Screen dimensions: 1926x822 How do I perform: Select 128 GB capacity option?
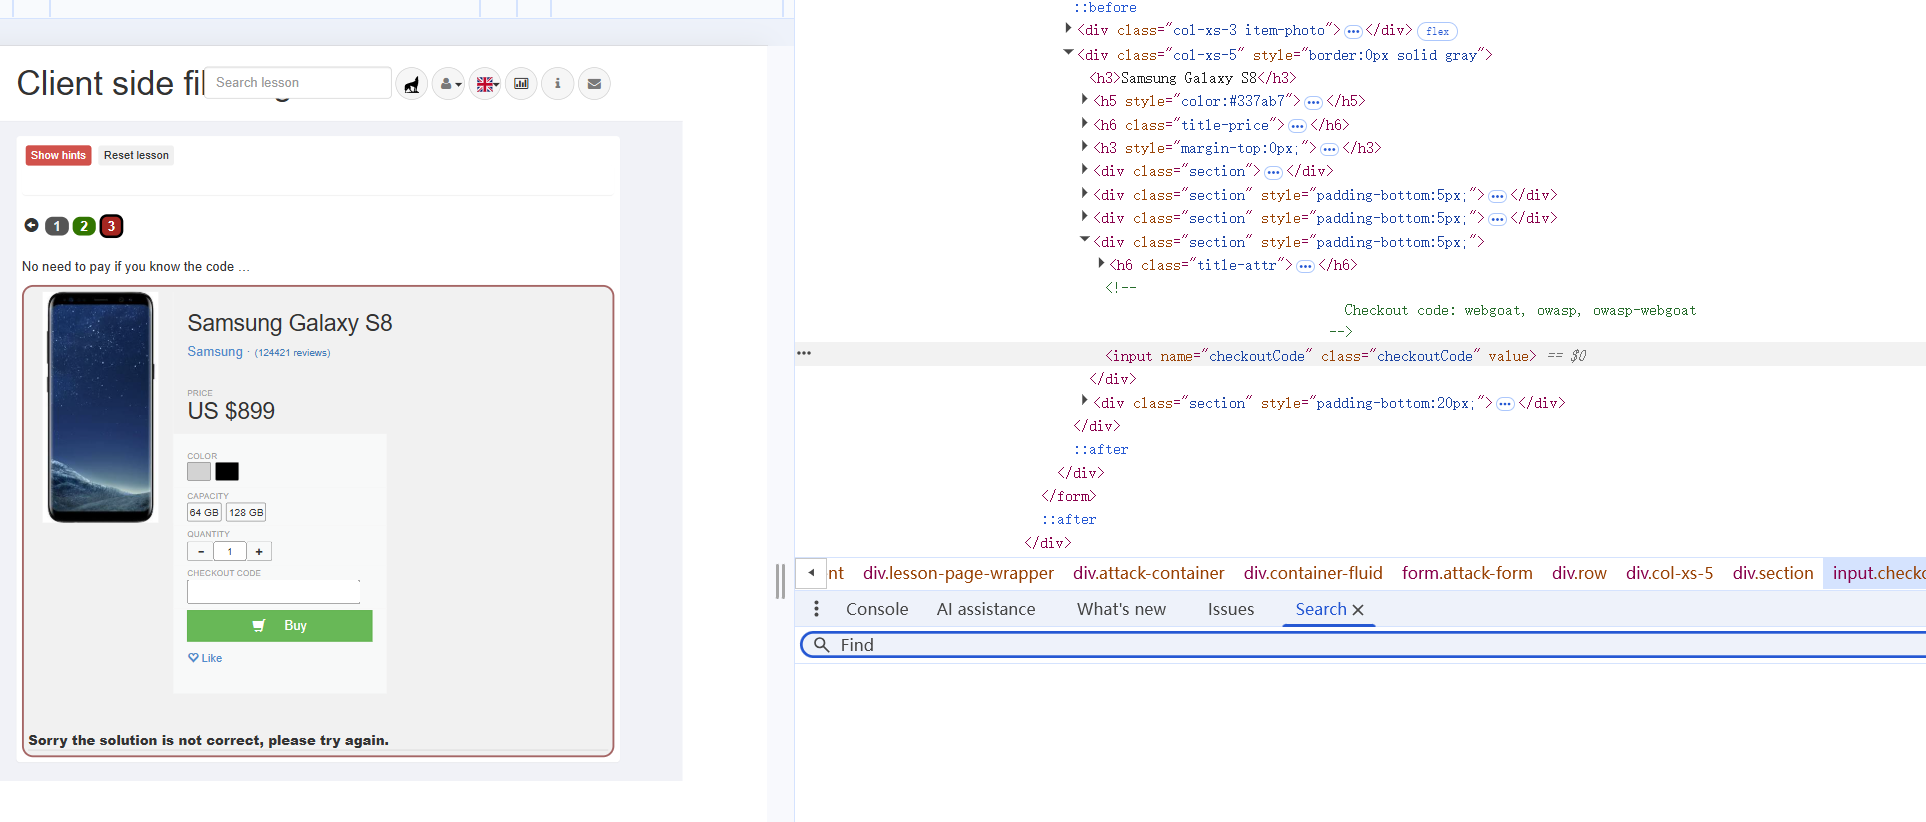246,512
